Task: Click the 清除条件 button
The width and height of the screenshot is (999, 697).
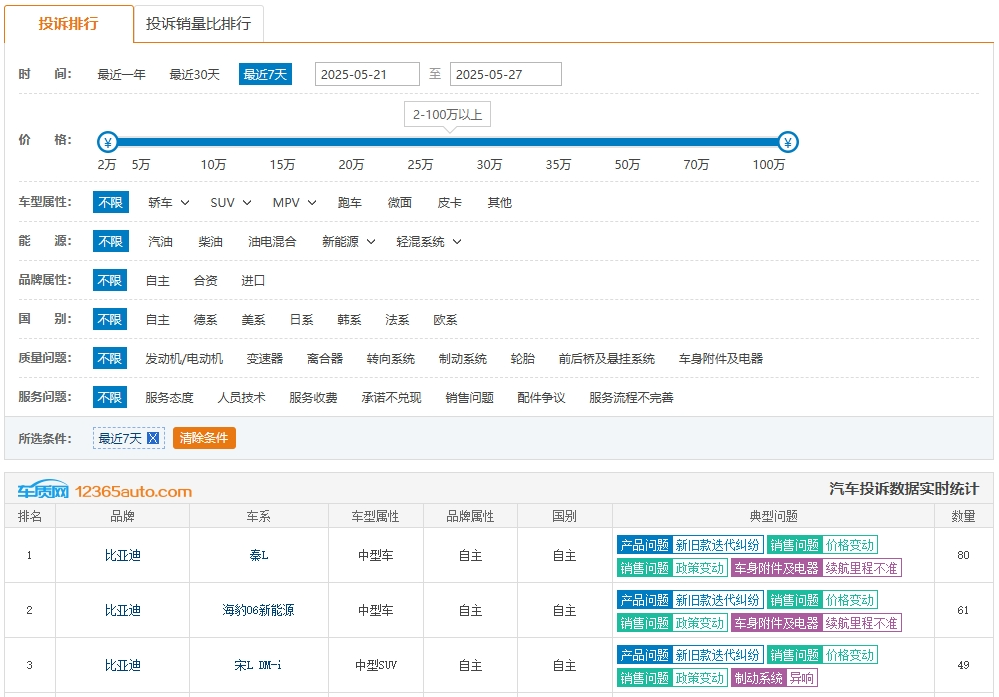Action: pyautogui.click(x=204, y=438)
